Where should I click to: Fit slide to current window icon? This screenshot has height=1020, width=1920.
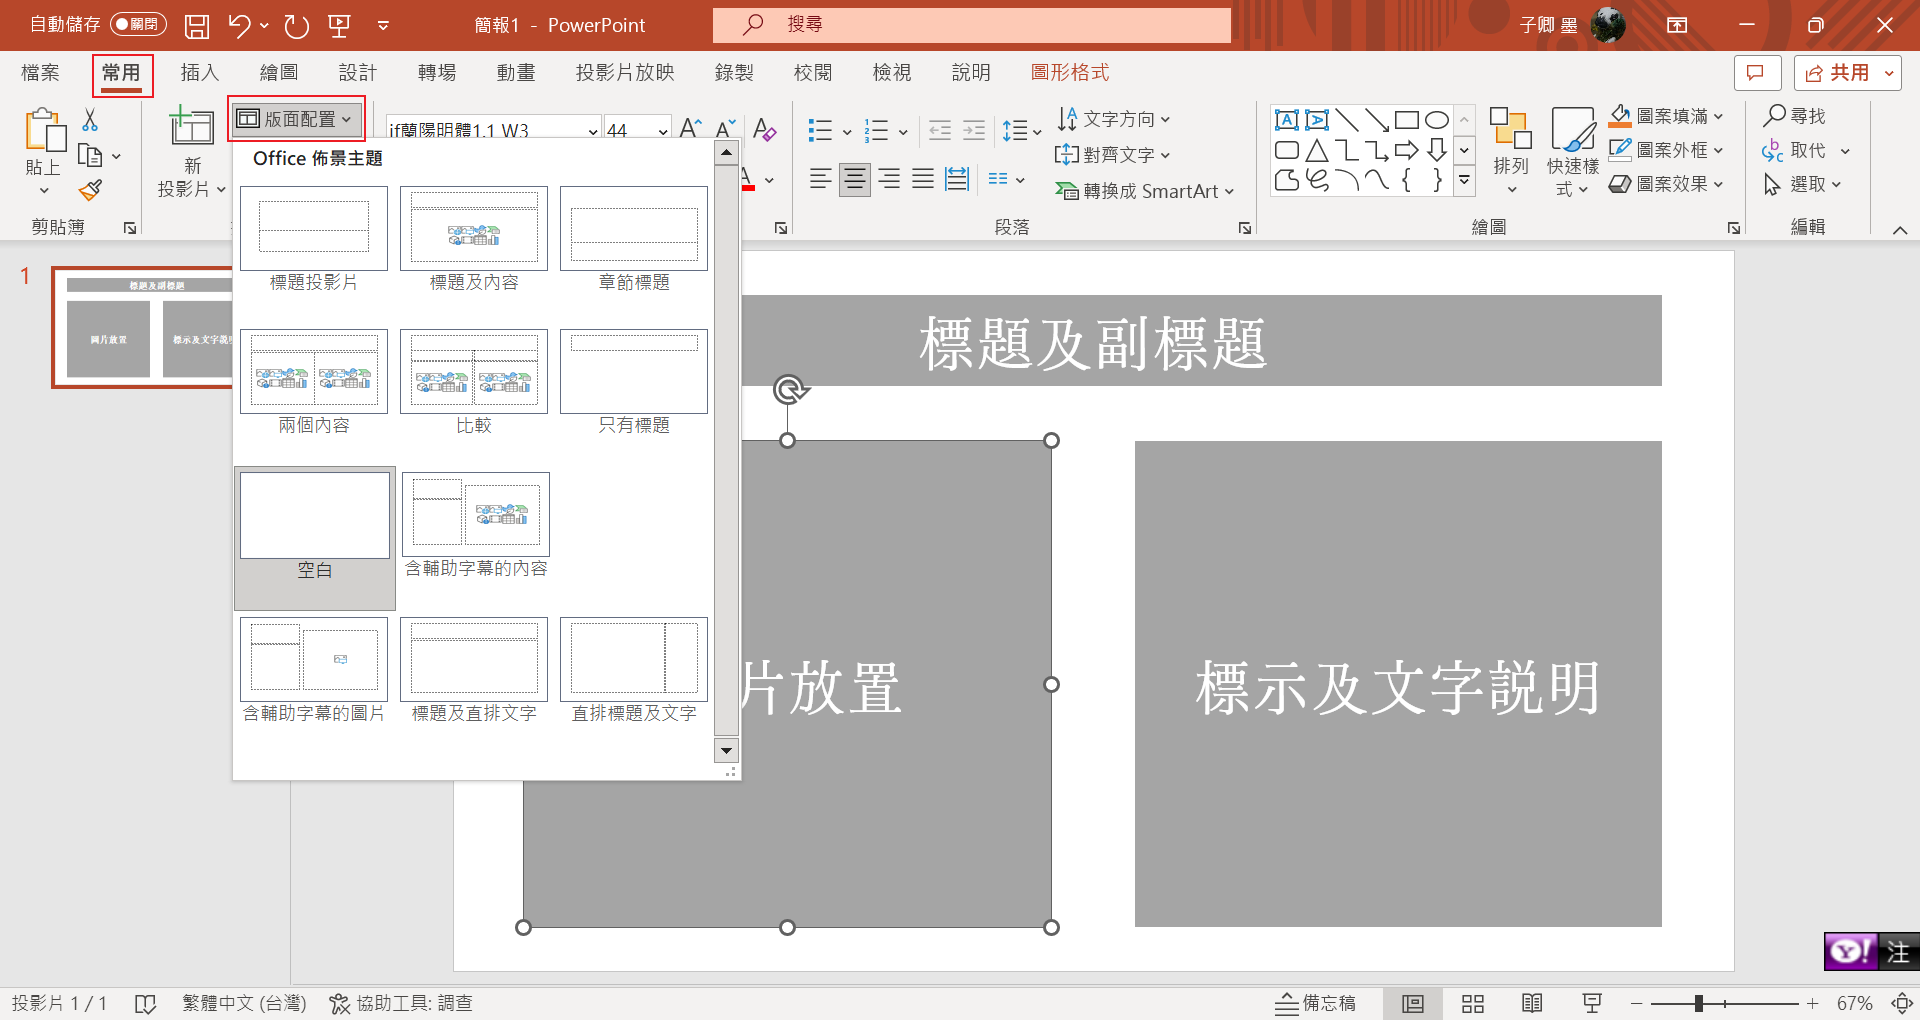point(1902,1003)
